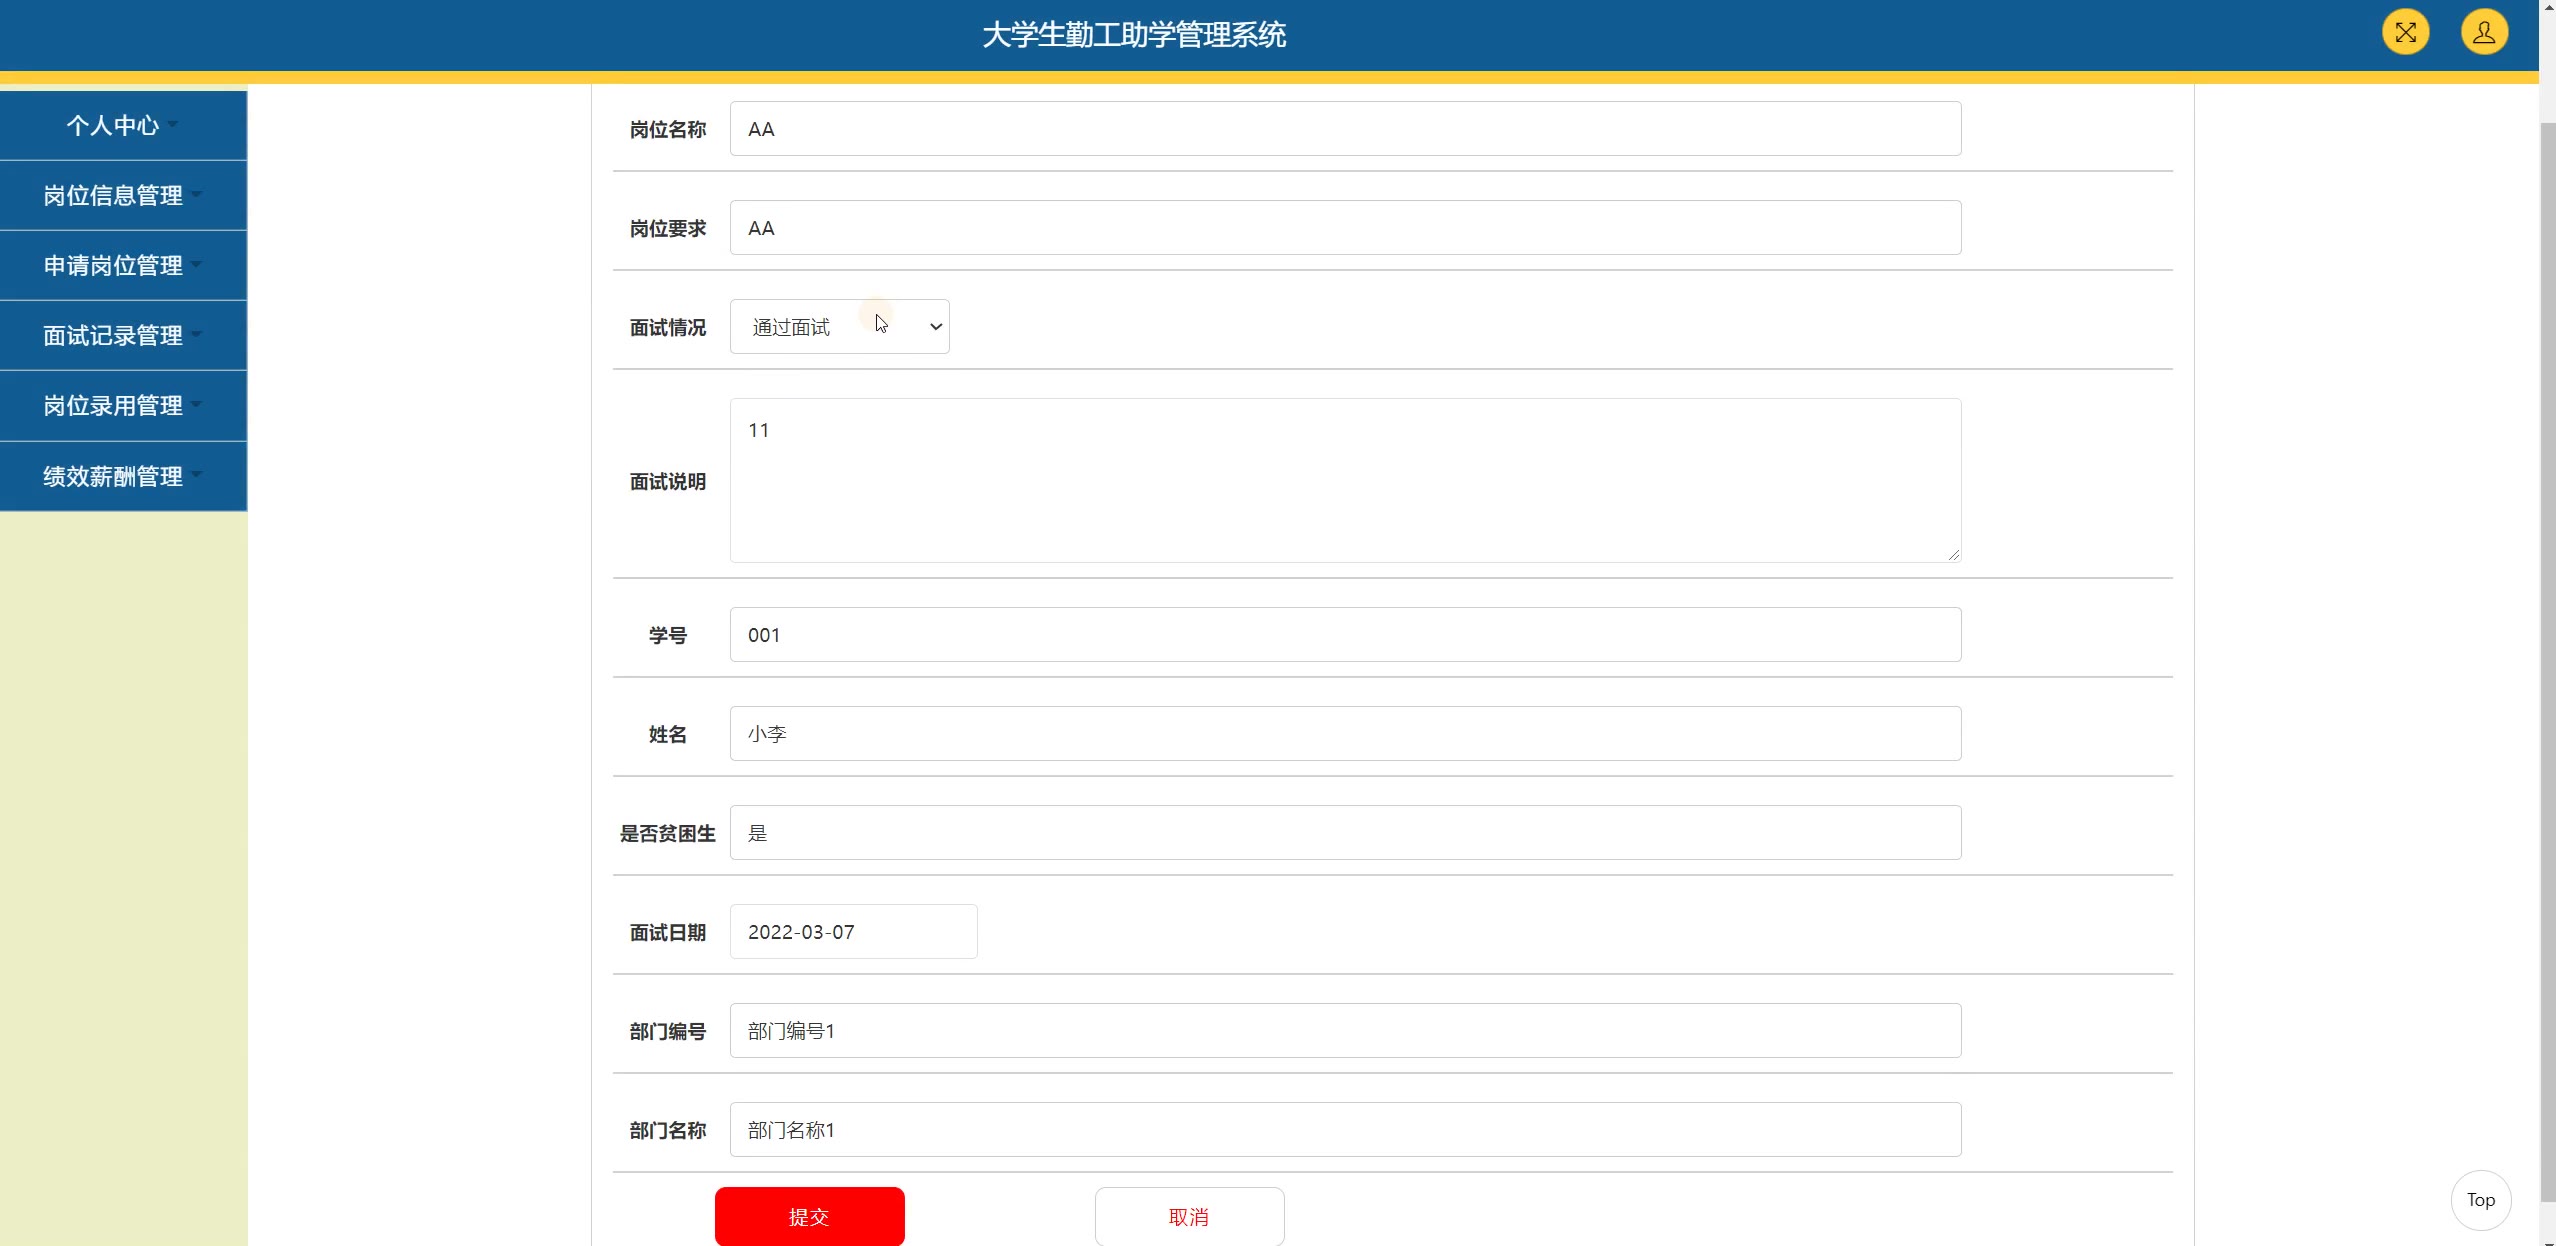Viewport: 2556px width, 1246px height.
Task: Click into the 岗位要求 input field
Action: click(1345, 228)
